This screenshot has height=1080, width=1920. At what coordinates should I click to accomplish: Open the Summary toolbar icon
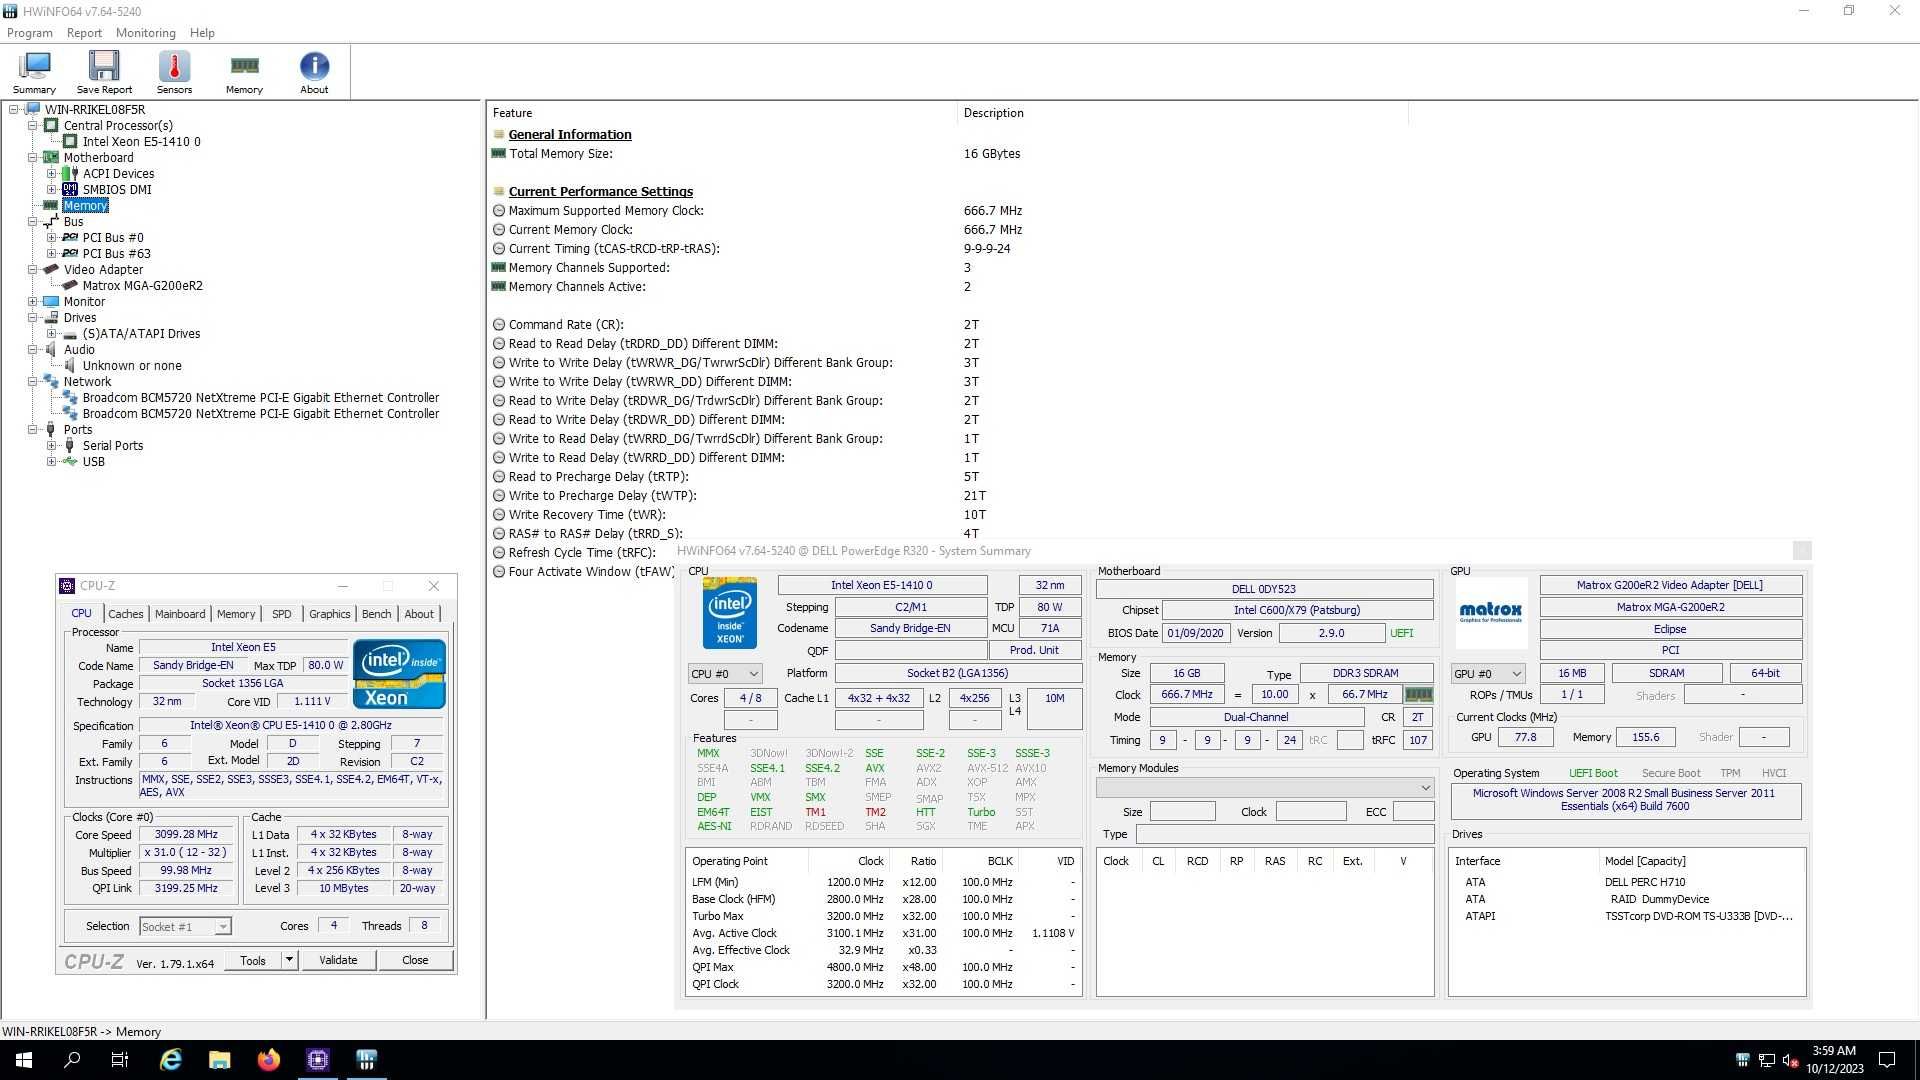coord(34,72)
